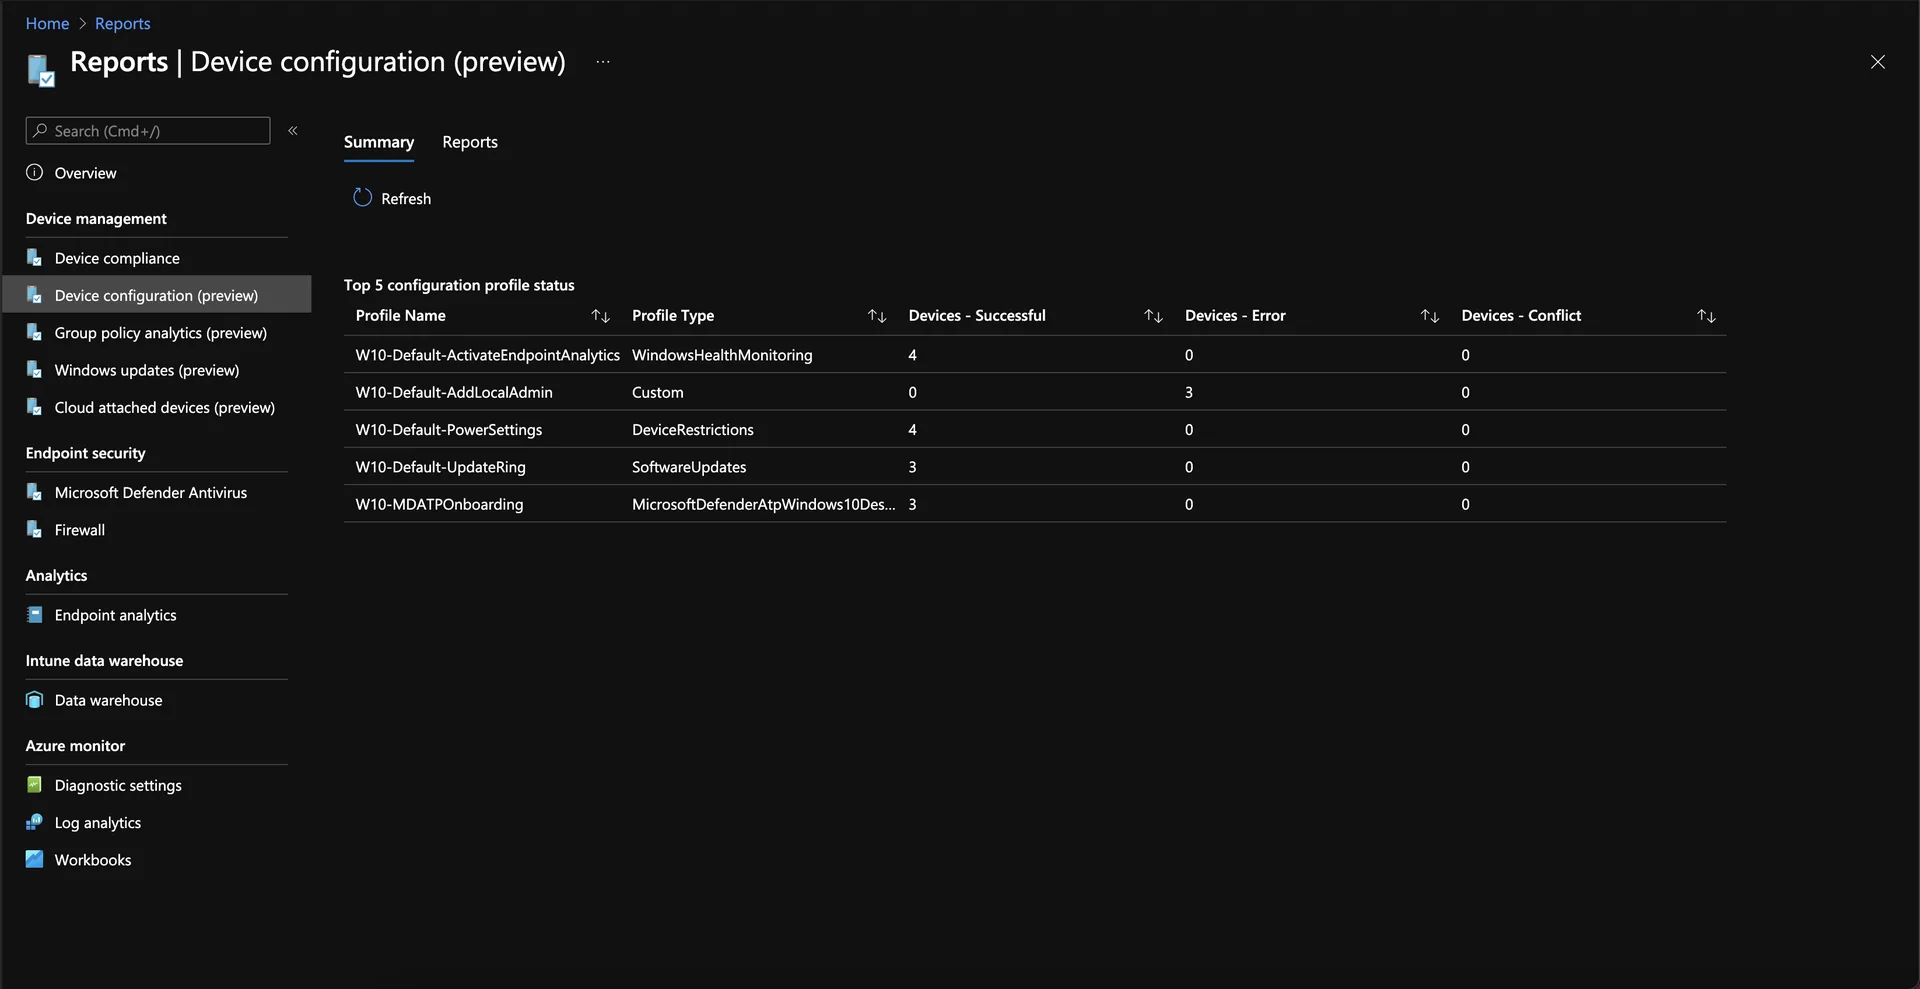Sort by Devices - Successful arrows
Screen dimensions: 1920x989
[x=1154, y=316]
